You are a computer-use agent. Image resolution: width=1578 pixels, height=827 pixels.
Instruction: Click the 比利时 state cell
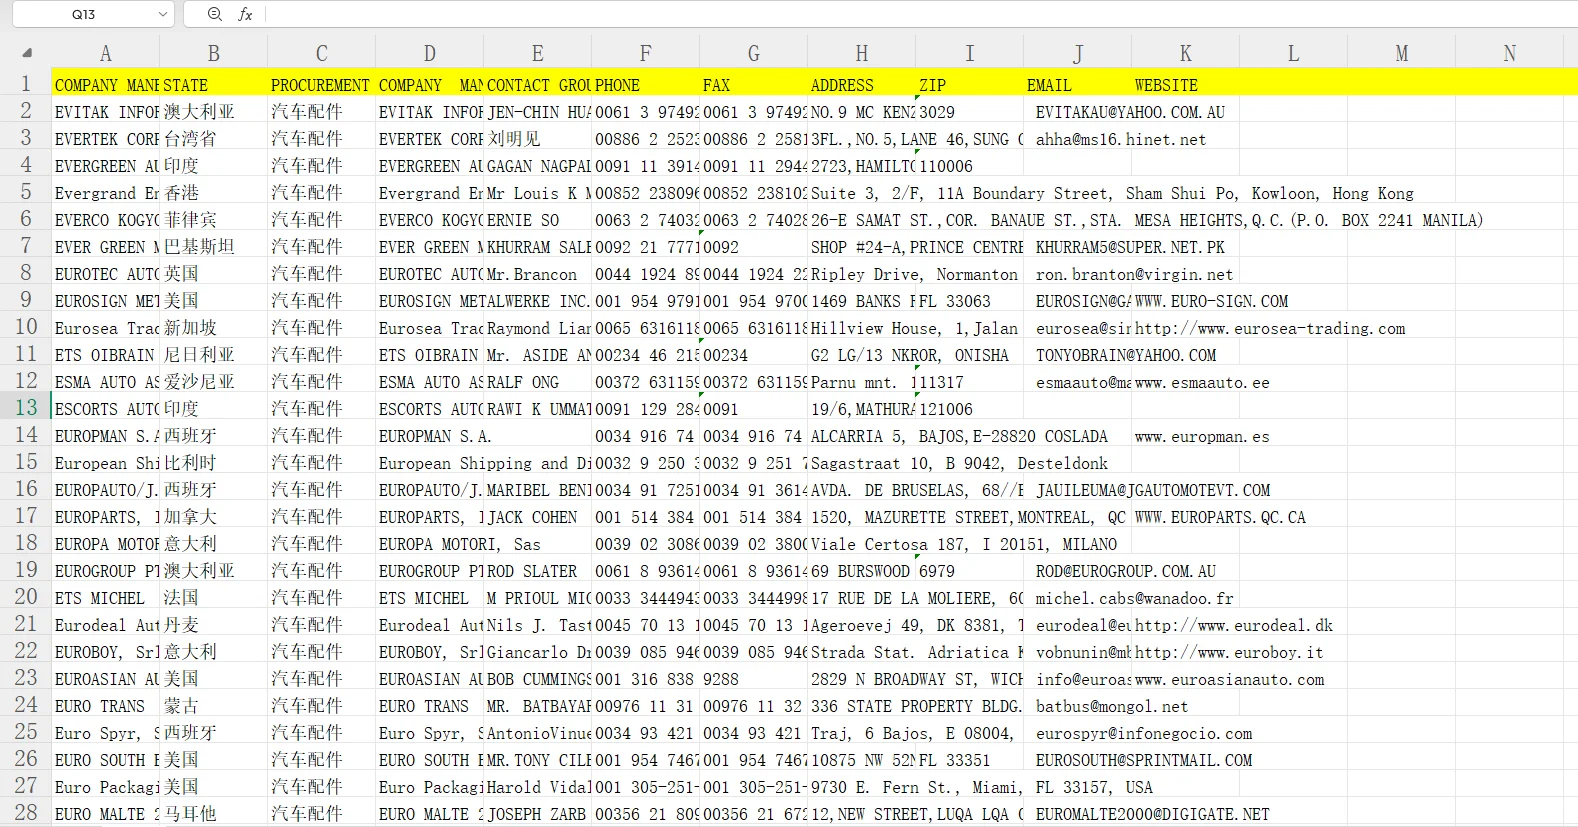click(x=213, y=463)
